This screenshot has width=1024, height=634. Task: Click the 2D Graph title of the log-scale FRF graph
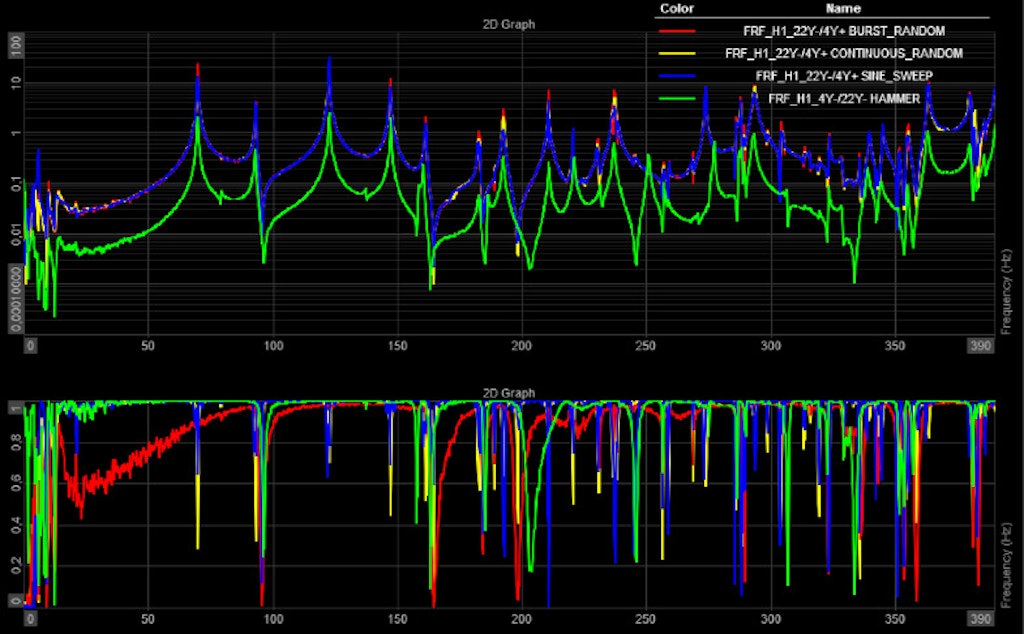click(509, 24)
